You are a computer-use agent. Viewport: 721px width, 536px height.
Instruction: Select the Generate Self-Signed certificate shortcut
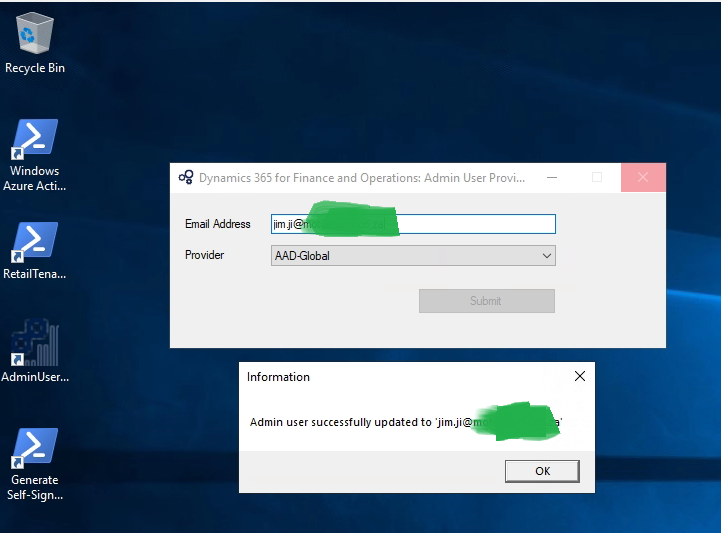tap(35, 464)
